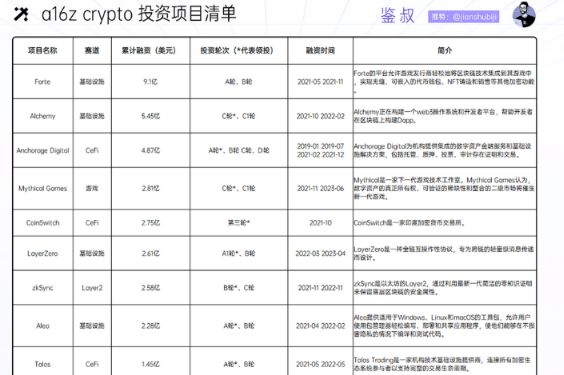Click the Alchemy project name cell
The image size is (564, 375).
[42, 116]
